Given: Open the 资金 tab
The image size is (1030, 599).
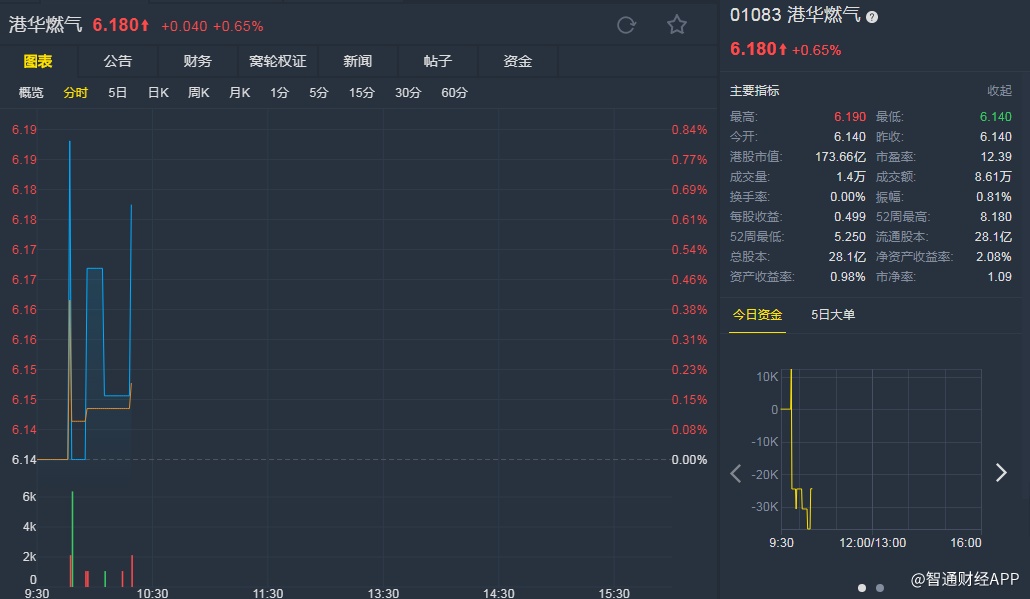Looking at the screenshot, I should click(518, 61).
